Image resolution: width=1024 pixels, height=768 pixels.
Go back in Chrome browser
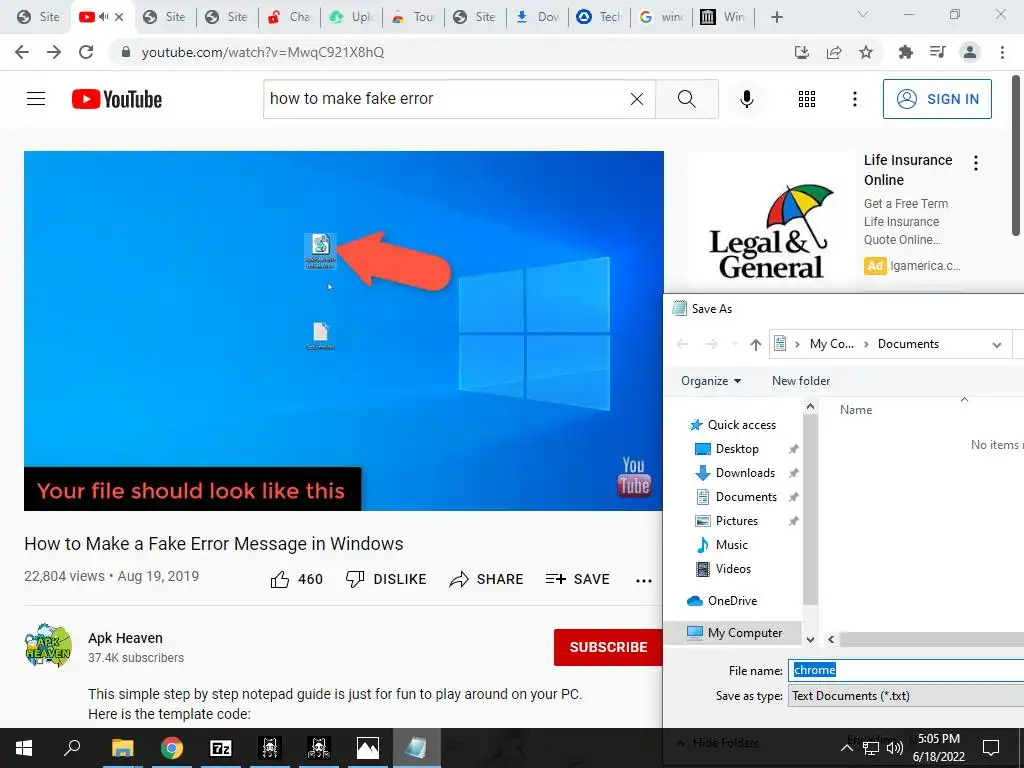click(x=22, y=52)
